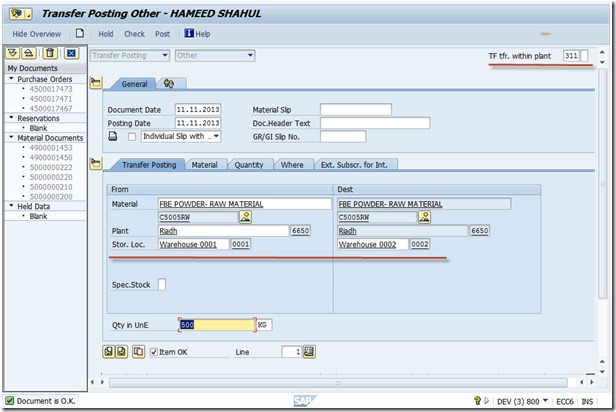Open material image icon beside Dest C5005RW

click(425, 217)
